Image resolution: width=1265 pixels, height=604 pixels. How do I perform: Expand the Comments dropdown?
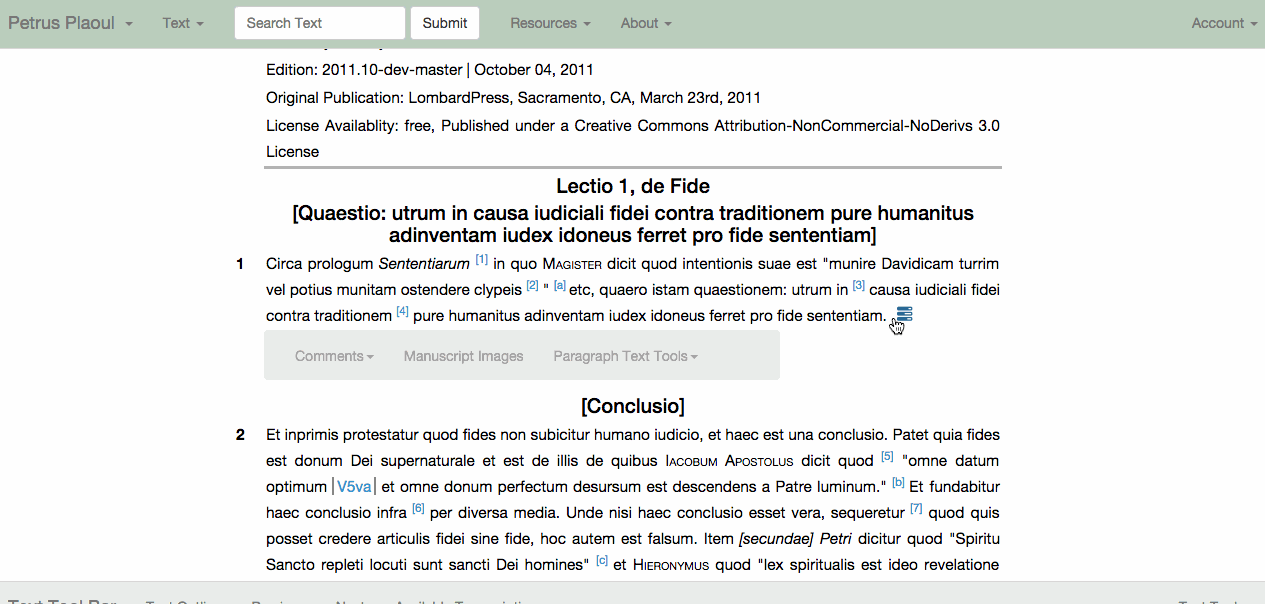tap(335, 356)
